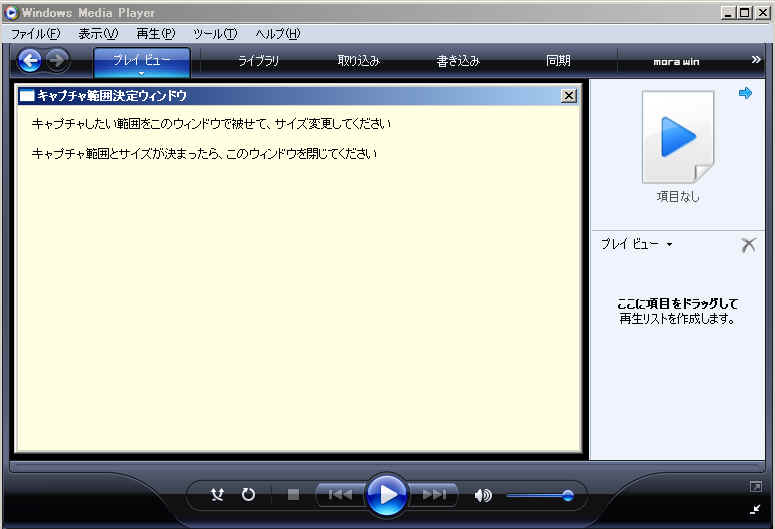Start playback with the Play button

(387, 494)
